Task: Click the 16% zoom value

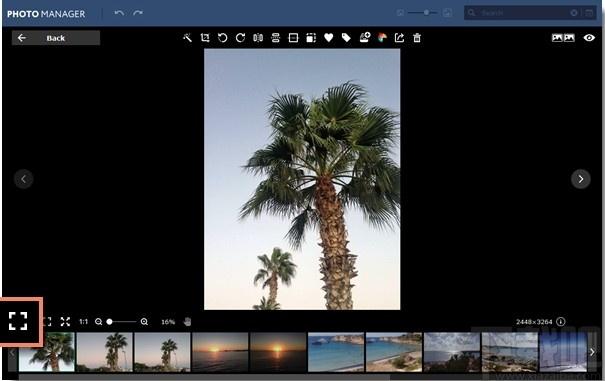Action: [x=168, y=322]
